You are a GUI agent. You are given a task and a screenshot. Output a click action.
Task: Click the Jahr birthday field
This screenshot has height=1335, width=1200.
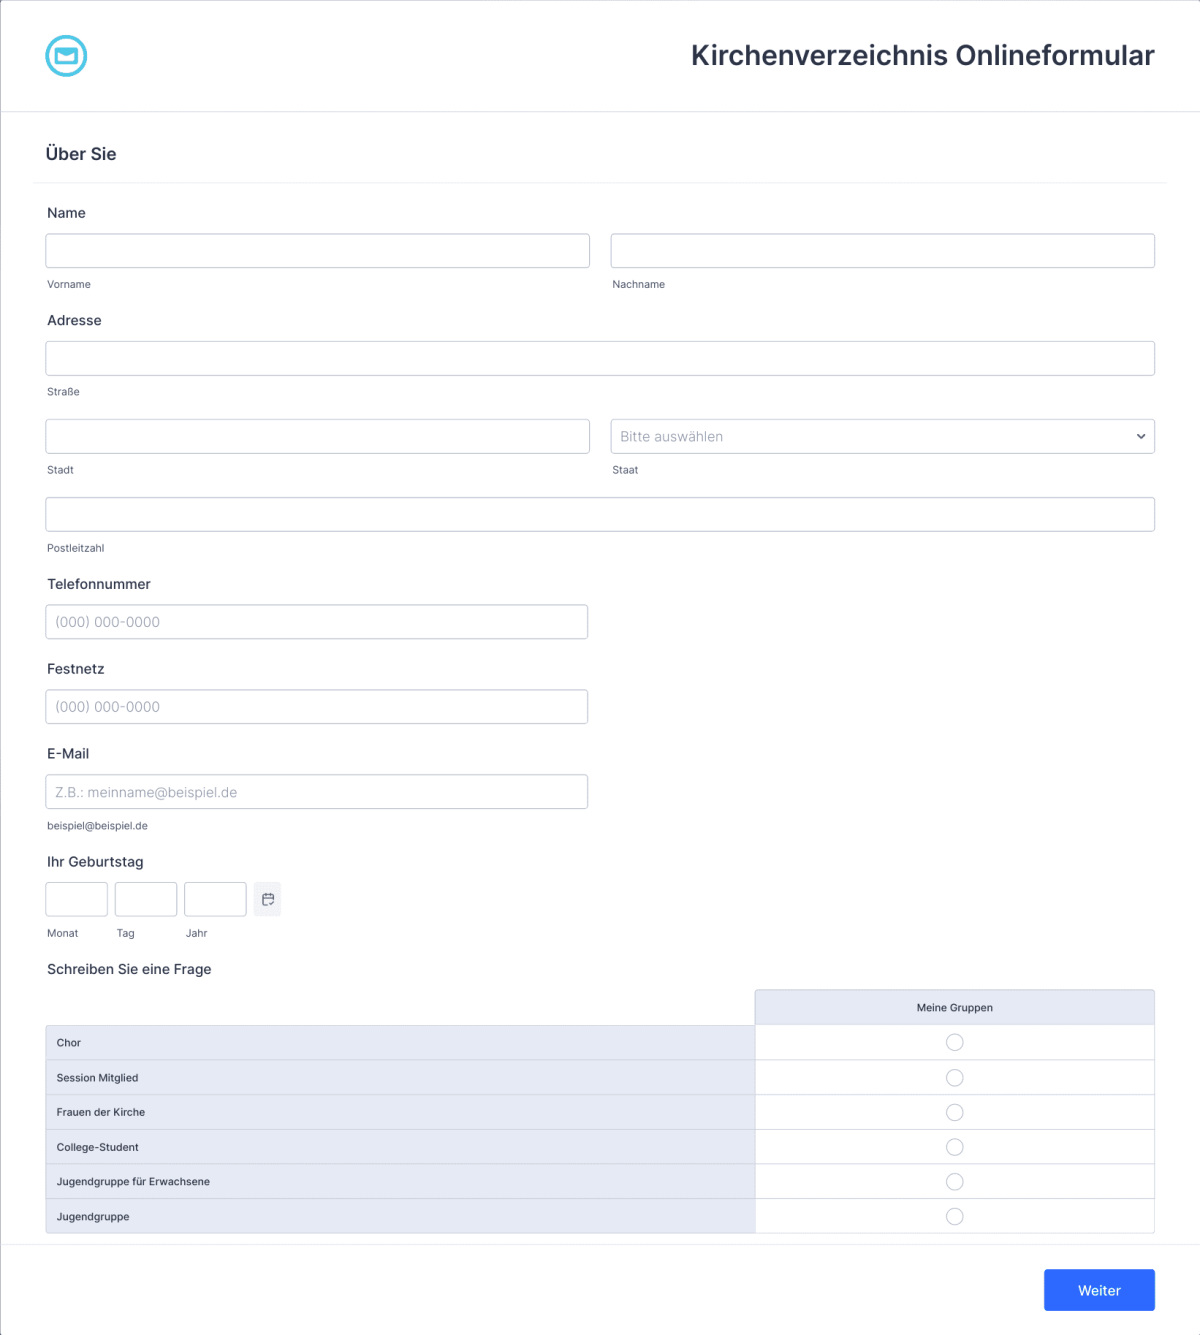[215, 898]
